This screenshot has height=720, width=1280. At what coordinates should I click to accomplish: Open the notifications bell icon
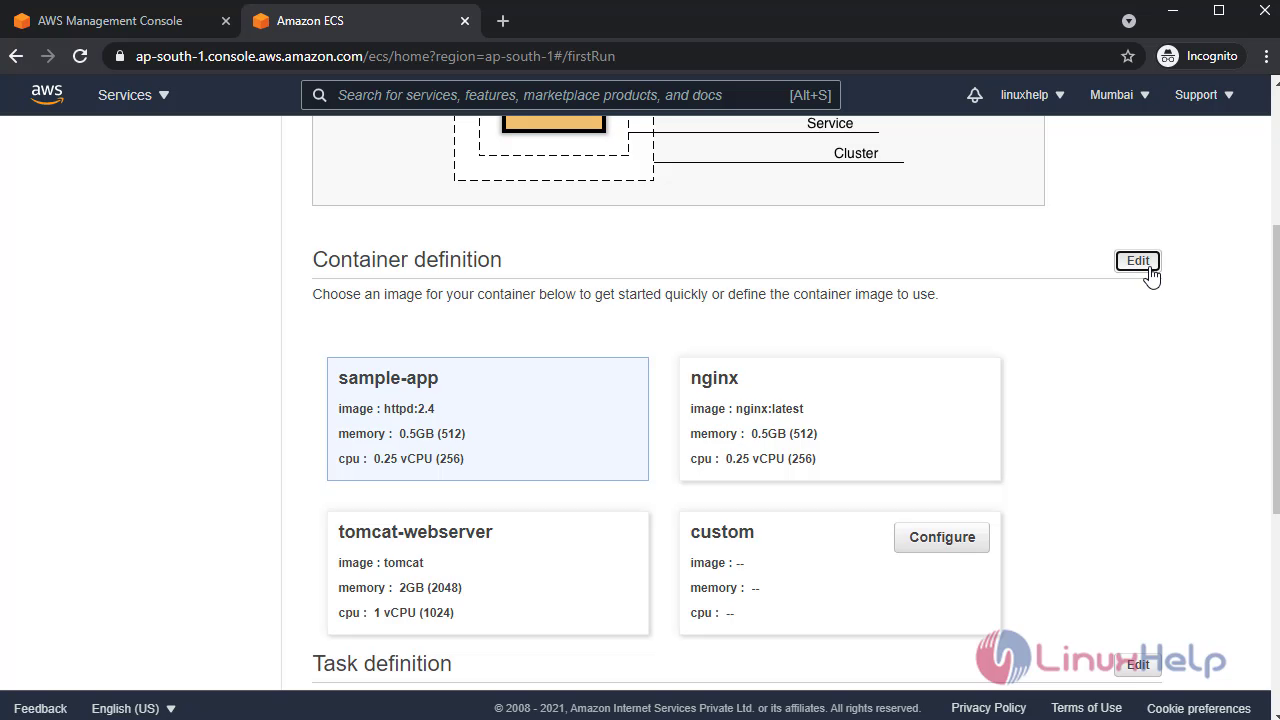click(974, 95)
